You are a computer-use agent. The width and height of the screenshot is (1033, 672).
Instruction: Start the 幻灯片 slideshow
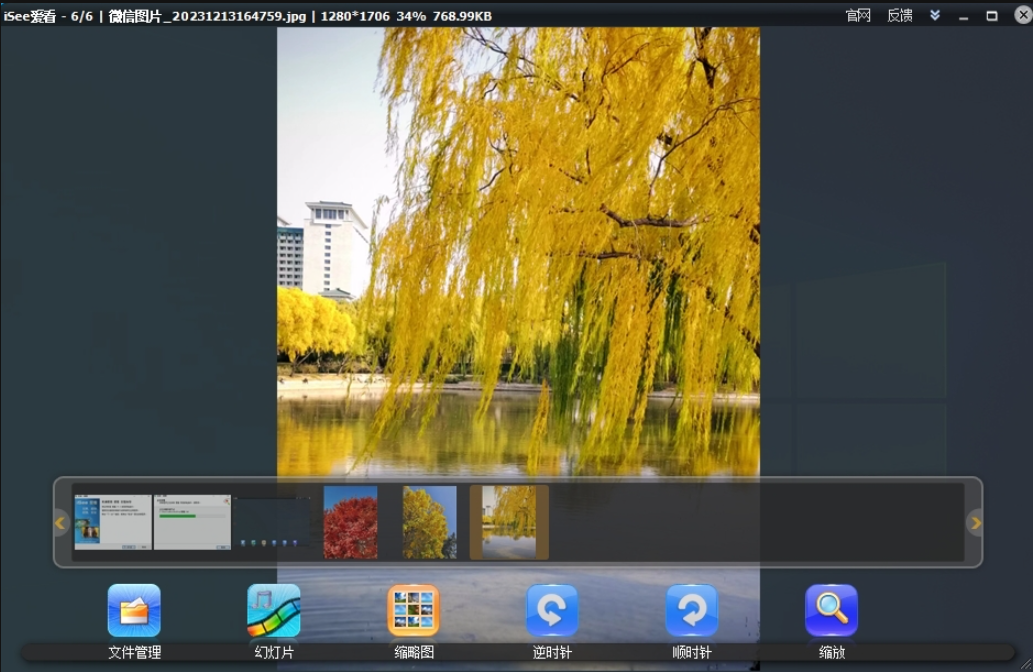pyautogui.click(x=272, y=610)
